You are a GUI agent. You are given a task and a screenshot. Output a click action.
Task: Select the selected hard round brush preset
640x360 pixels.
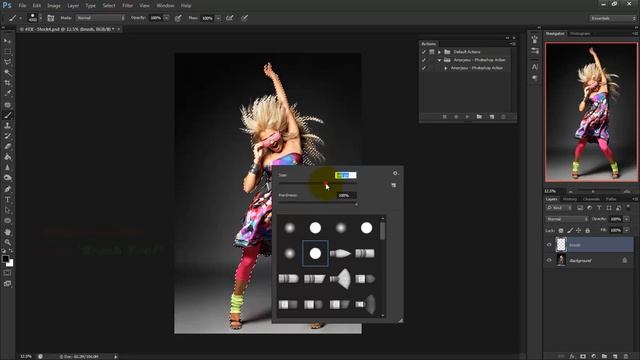coord(315,253)
